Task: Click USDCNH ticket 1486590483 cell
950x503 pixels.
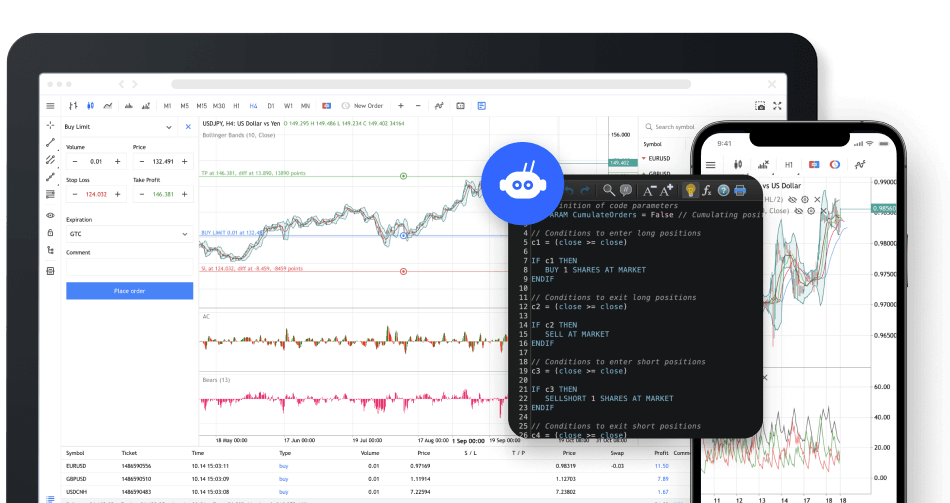Action: coord(136,492)
